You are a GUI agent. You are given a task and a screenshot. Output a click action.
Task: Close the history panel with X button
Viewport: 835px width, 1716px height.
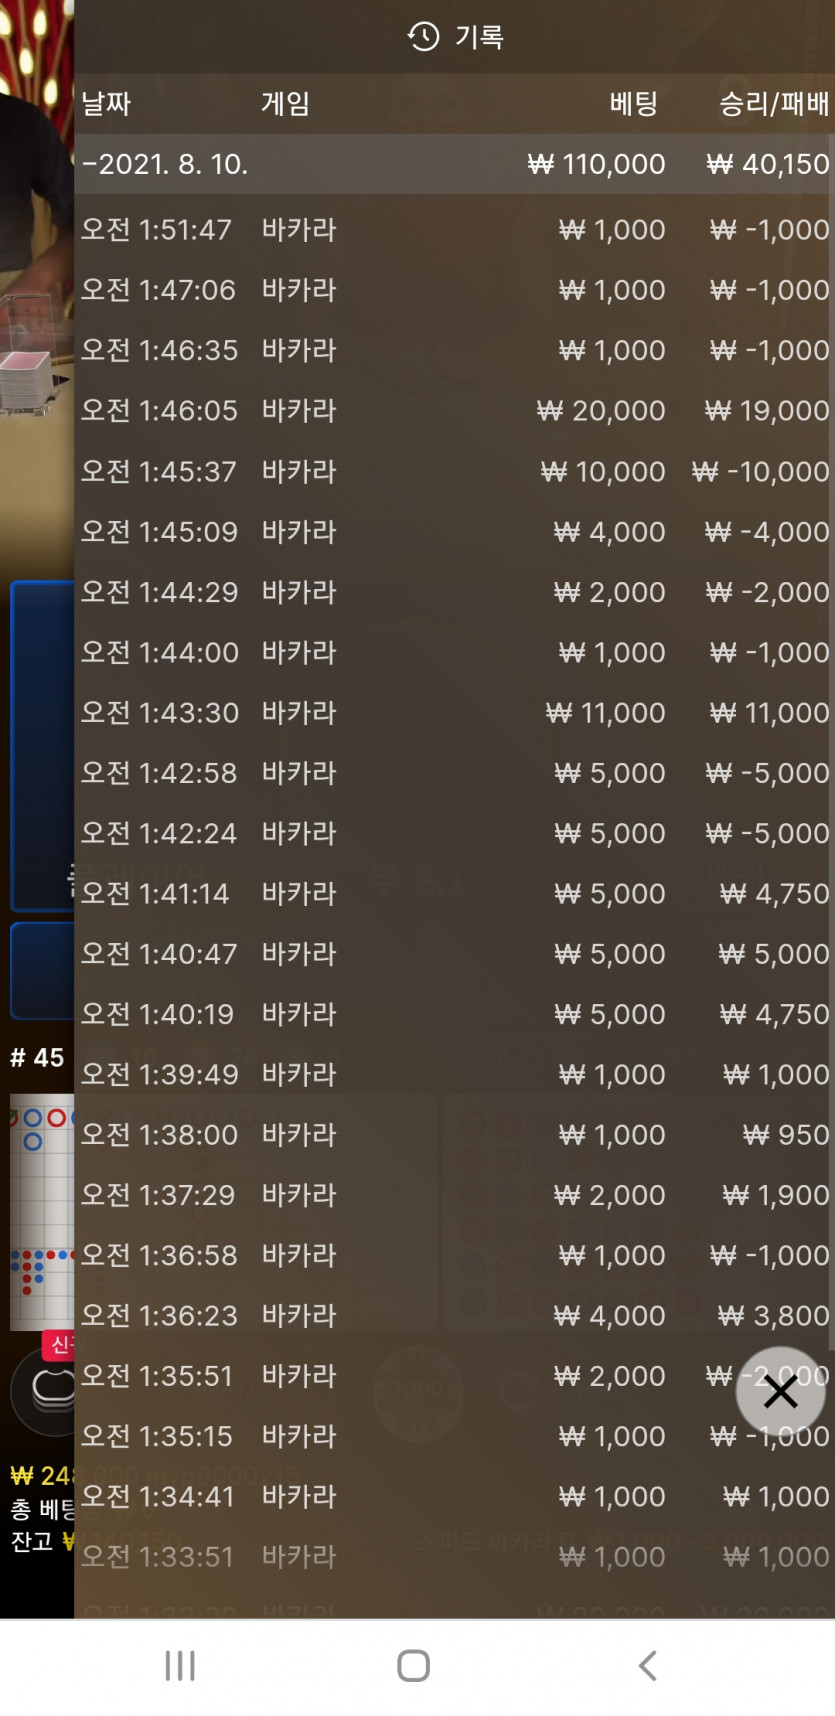tap(780, 1391)
